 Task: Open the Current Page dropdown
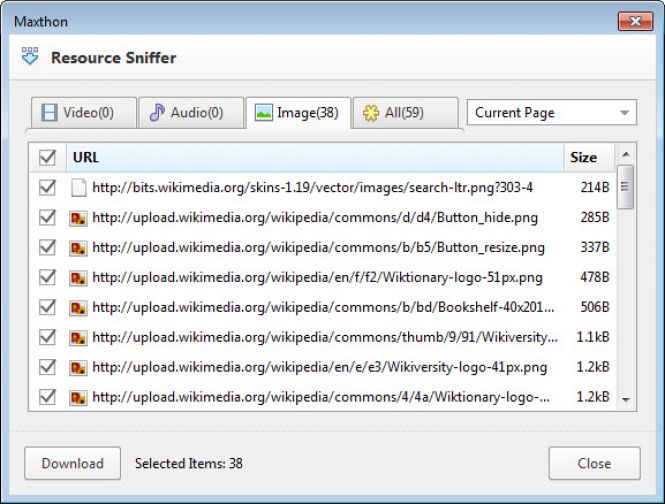click(551, 112)
